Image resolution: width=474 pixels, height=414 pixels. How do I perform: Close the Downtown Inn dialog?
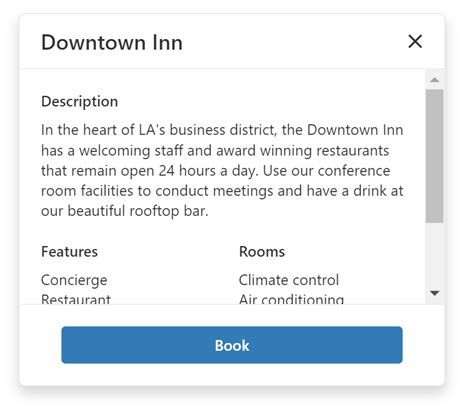point(415,42)
